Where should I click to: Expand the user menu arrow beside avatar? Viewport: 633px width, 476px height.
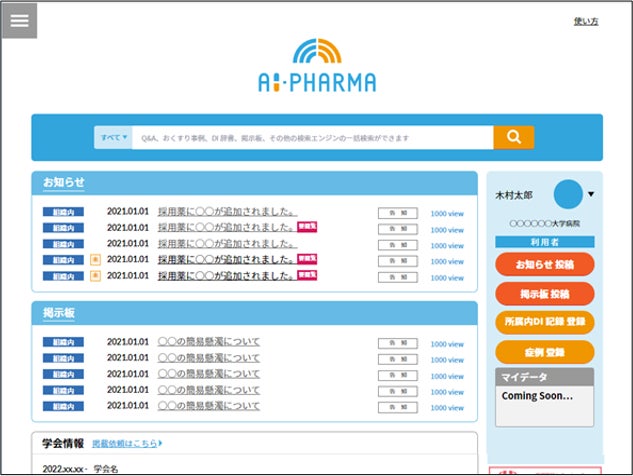click(x=591, y=194)
